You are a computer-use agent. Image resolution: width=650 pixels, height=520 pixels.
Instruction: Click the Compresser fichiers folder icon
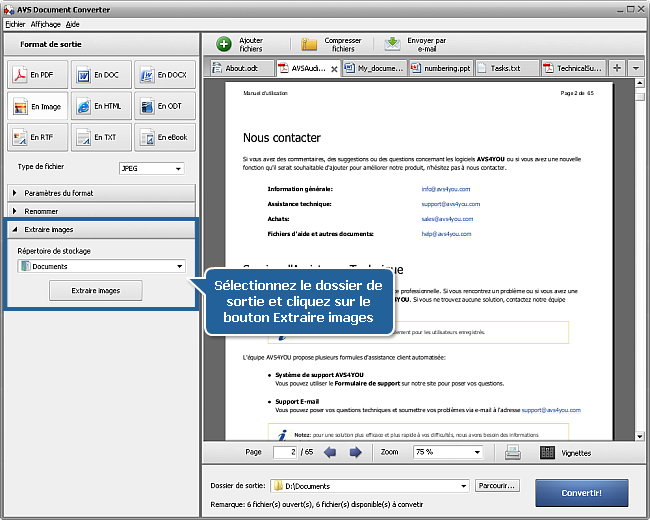point(309,44)
